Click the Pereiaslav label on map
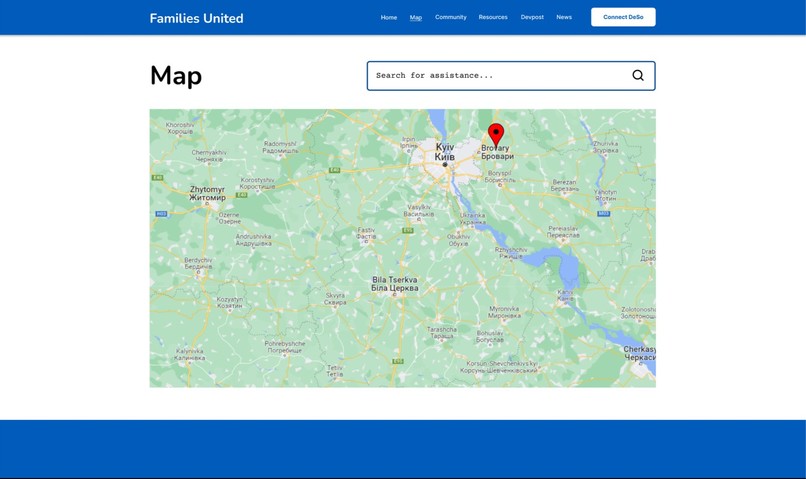Image resolution: width=806 pixels, height=479 pixels. click(x=563, y=231)
